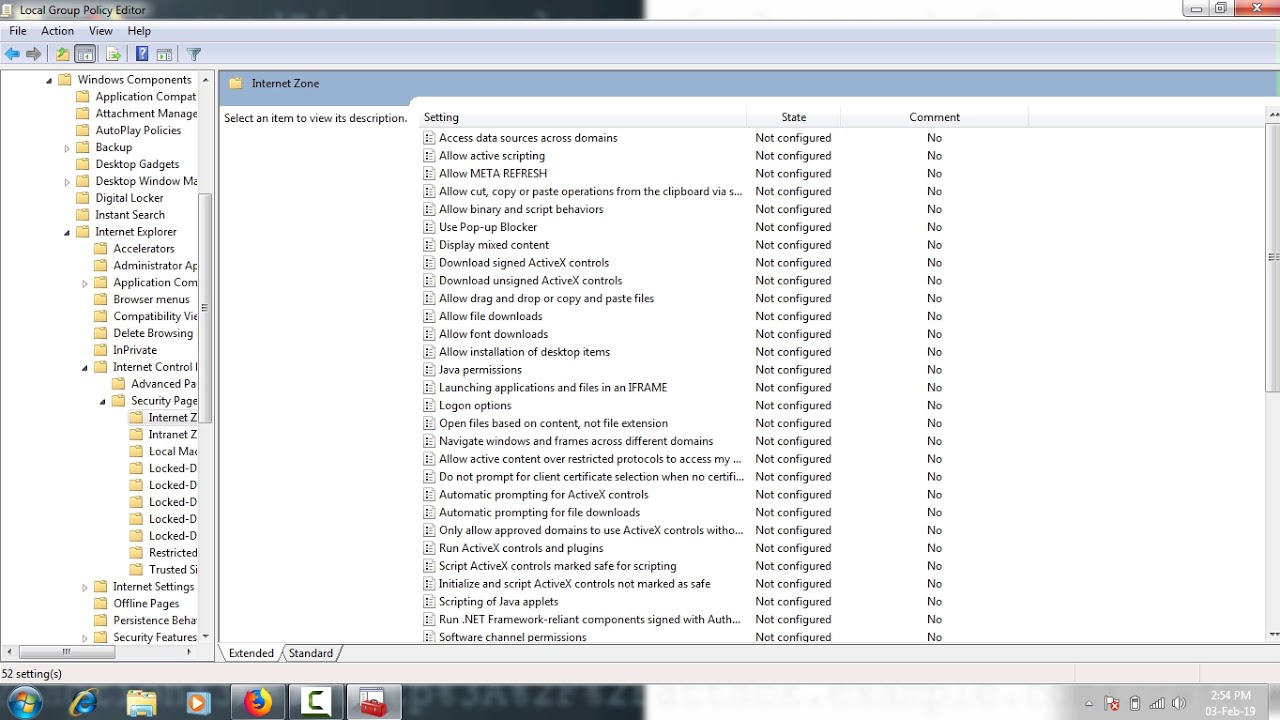Open the Windows Start button
This screenshot has width=1280, height=720.
point(24,702)
